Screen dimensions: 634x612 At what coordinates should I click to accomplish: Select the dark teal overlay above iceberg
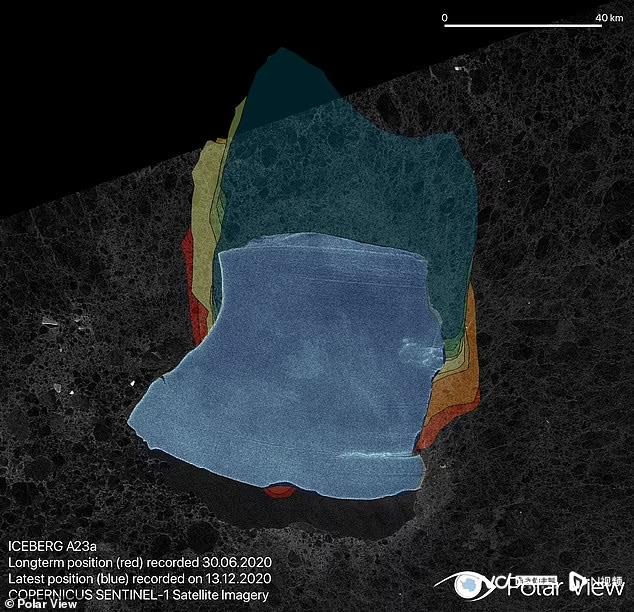tap(340, 160)
